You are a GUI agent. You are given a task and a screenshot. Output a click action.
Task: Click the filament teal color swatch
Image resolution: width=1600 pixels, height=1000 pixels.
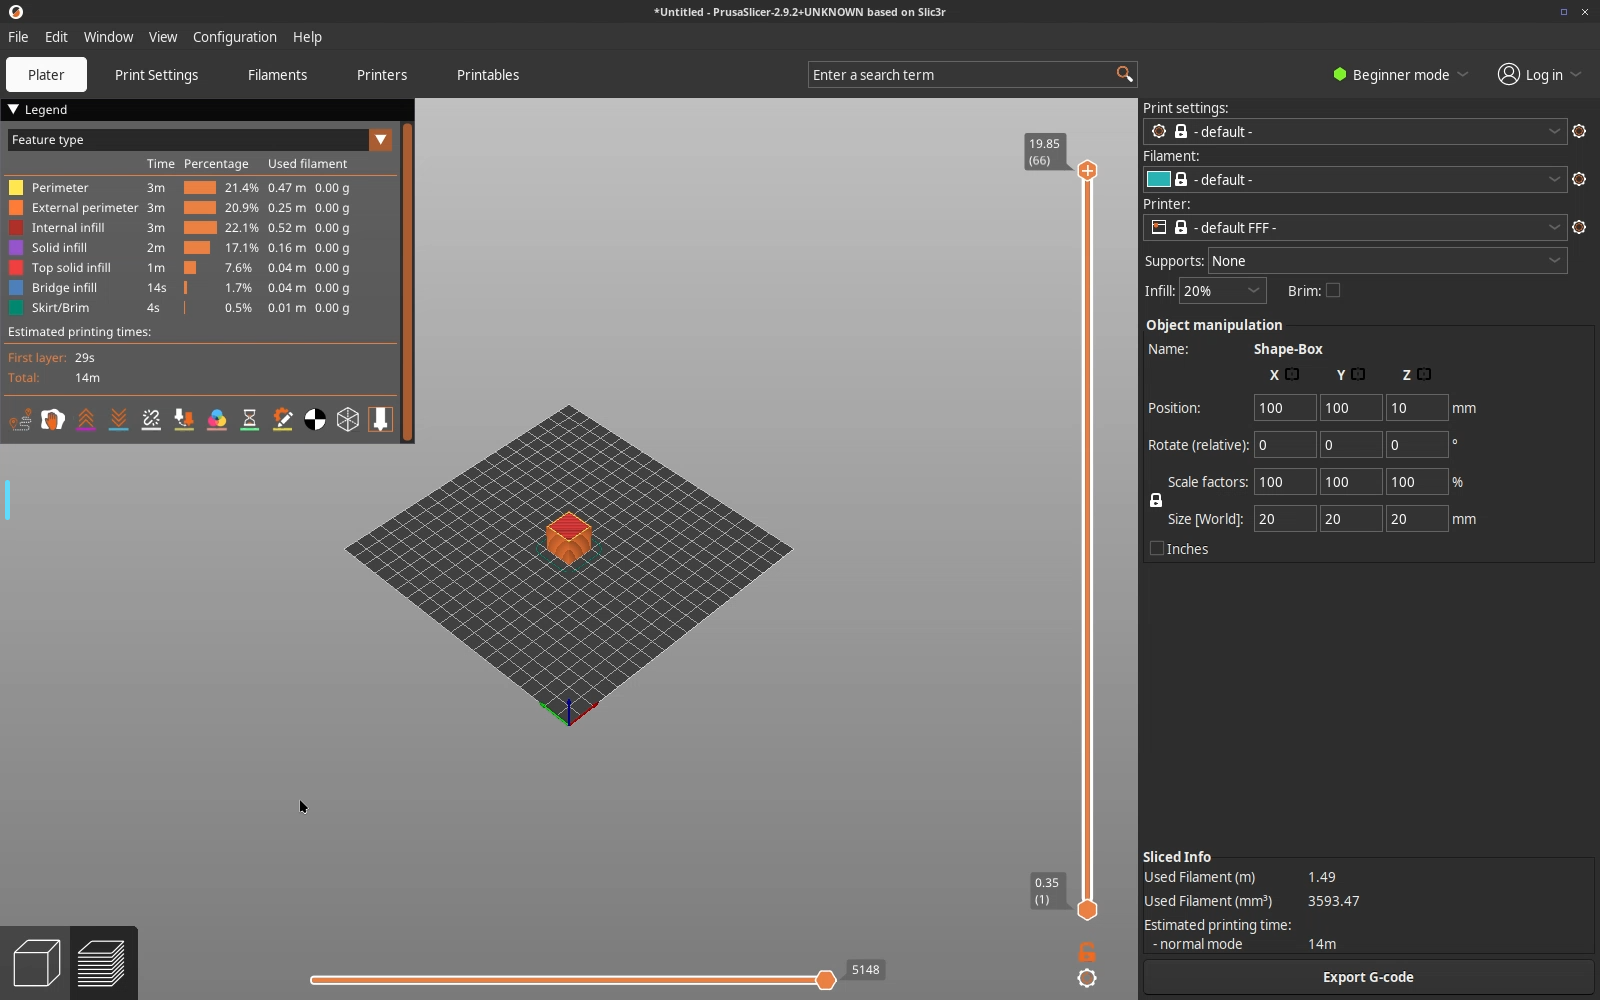(1159, 179)
